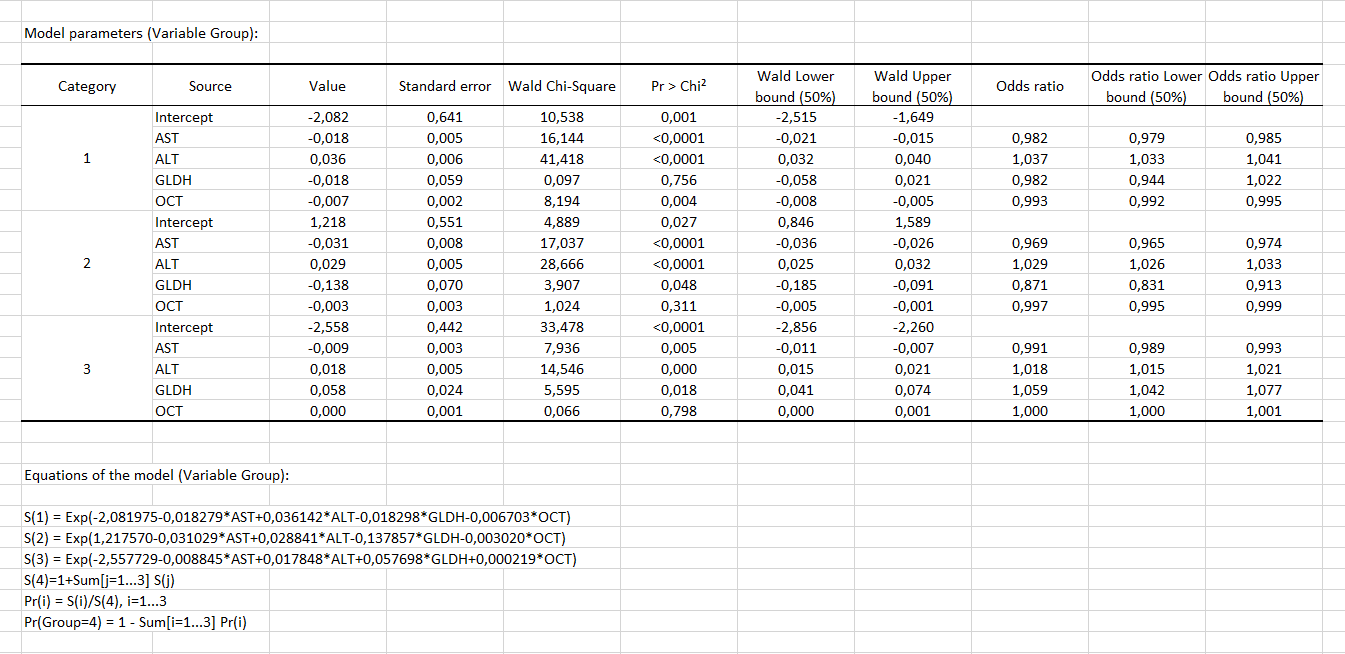Viewport: 1345px width, 654px height.
Task: Click the S(1) equation cell
Action: pyautogui.click(x=297, y=517)
